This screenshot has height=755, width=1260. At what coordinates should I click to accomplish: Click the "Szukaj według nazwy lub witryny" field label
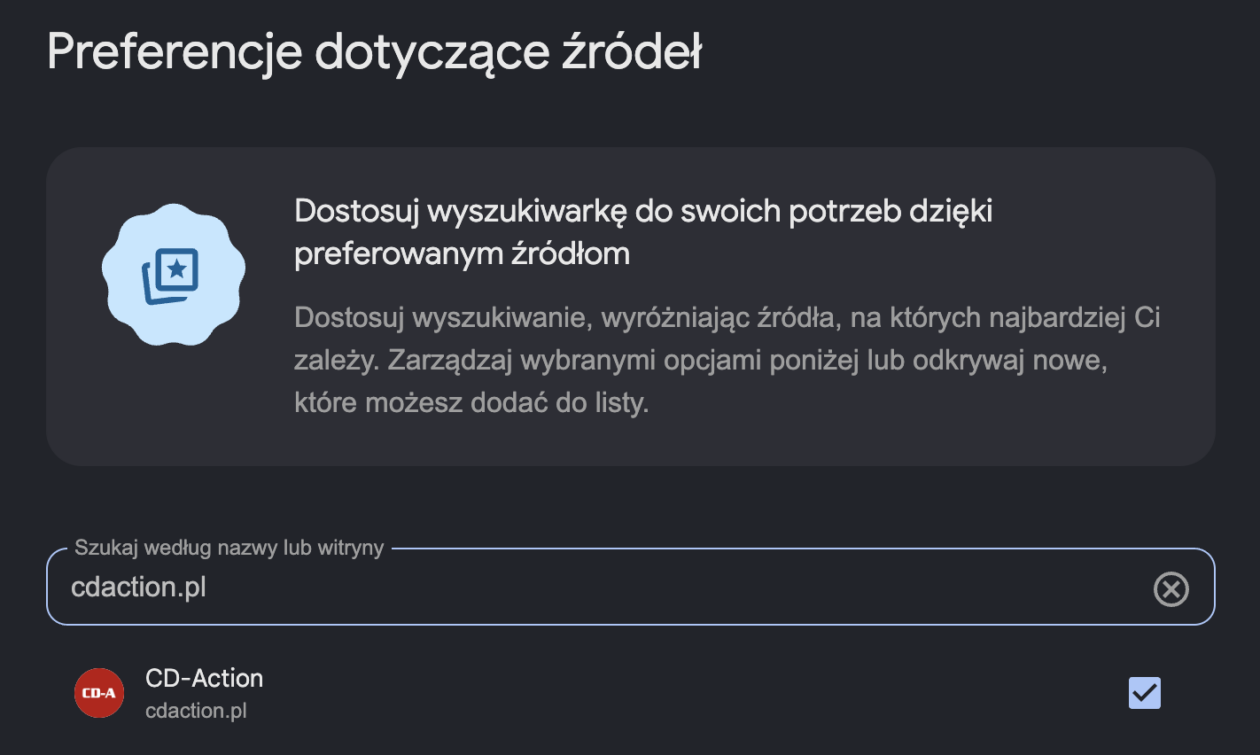pos(229,548)
